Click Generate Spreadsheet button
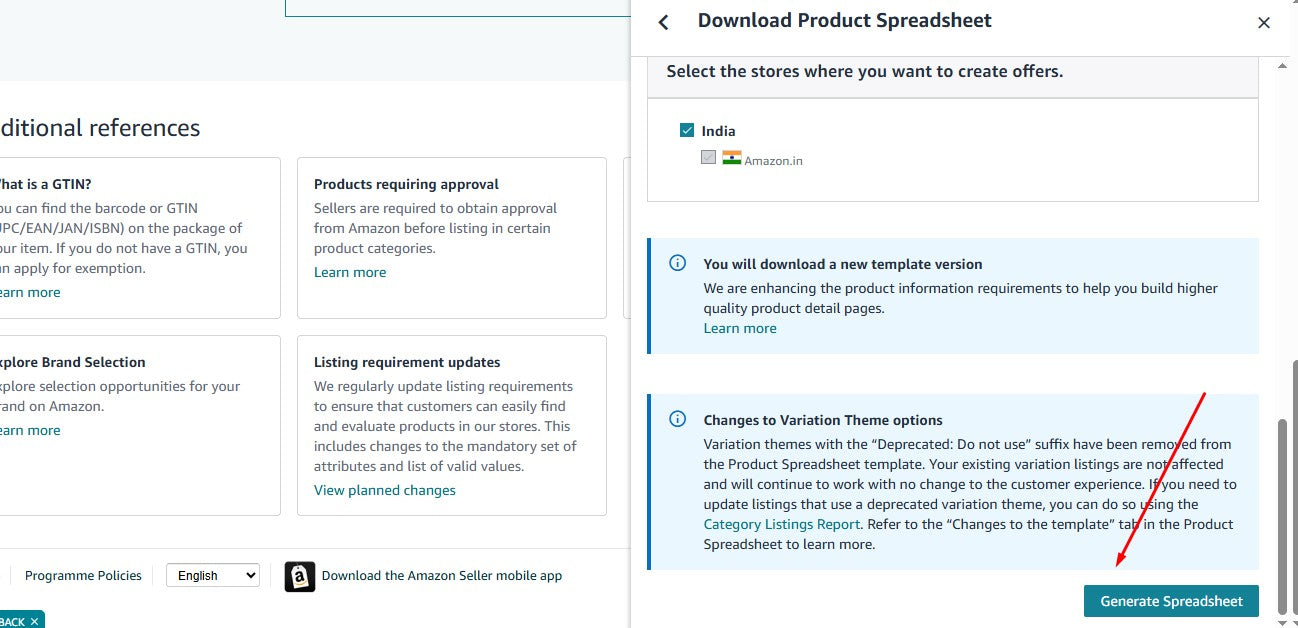 click(x=1171, y=601)
